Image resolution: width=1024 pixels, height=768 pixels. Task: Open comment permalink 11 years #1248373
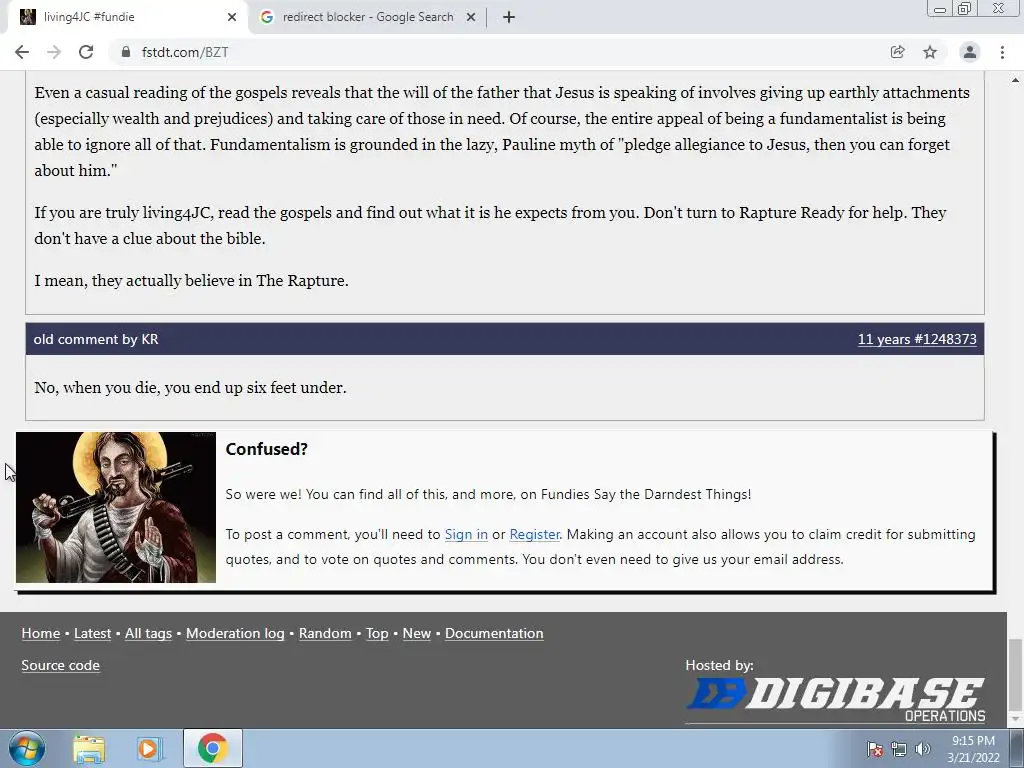[x=917, y=339]
